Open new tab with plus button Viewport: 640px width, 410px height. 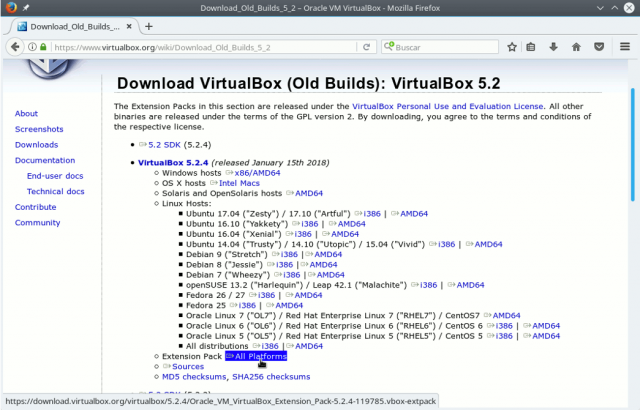[149, 27]
